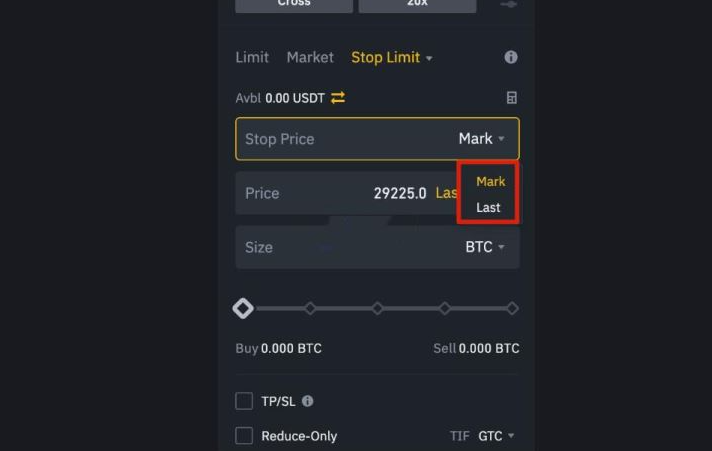Click the TP/SL info icon
The image size is (712, 451).
[307, 401]
